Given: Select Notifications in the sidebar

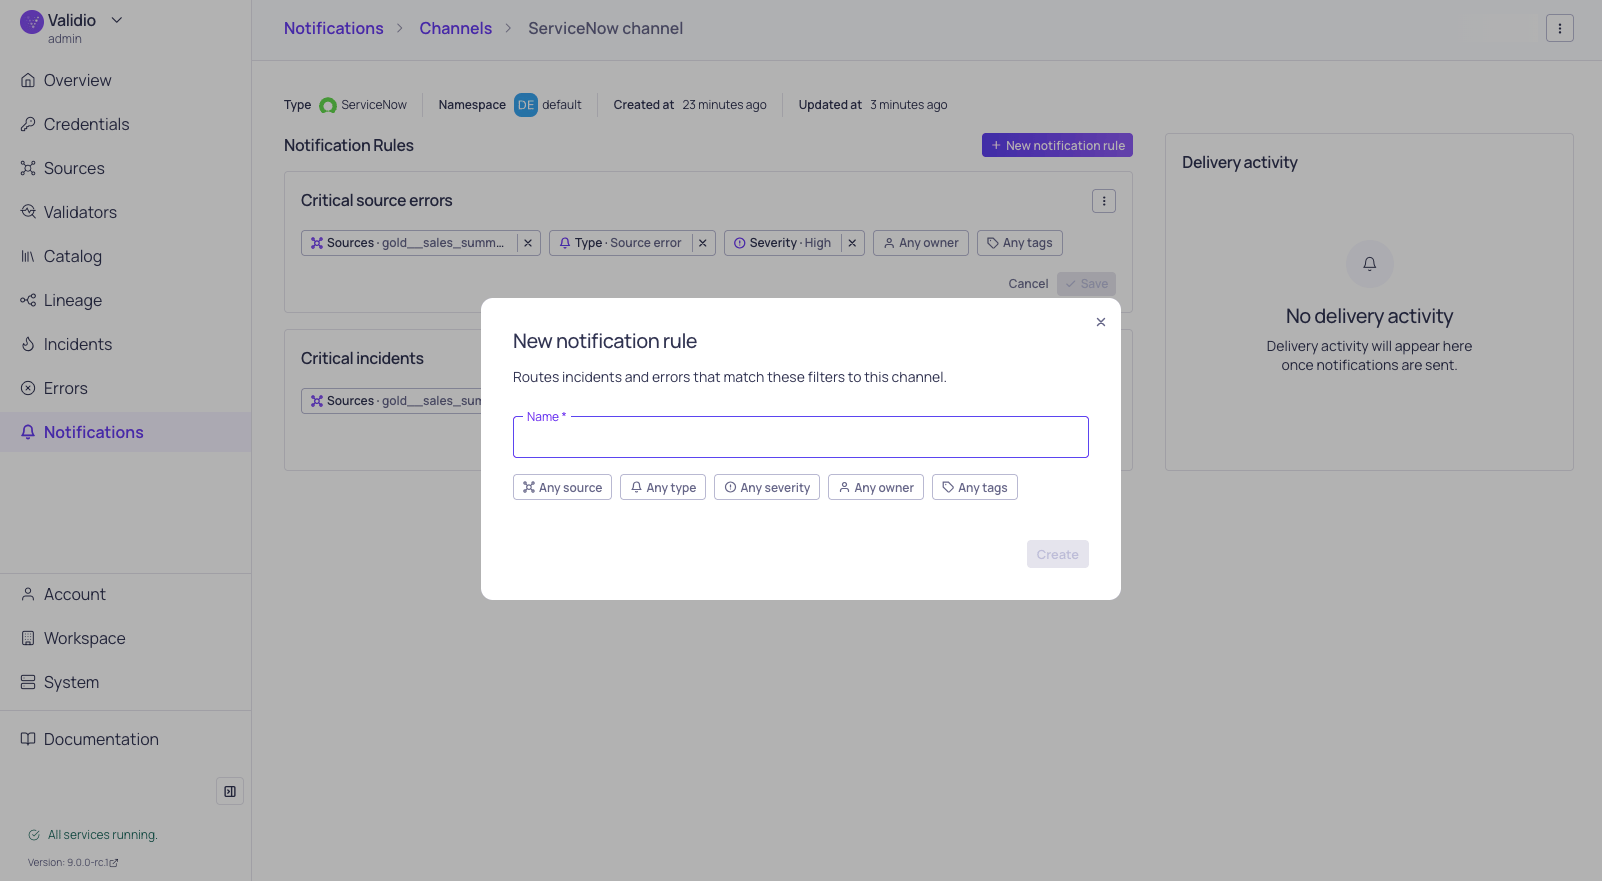Looking at the screenshot, I should point(126,432).
